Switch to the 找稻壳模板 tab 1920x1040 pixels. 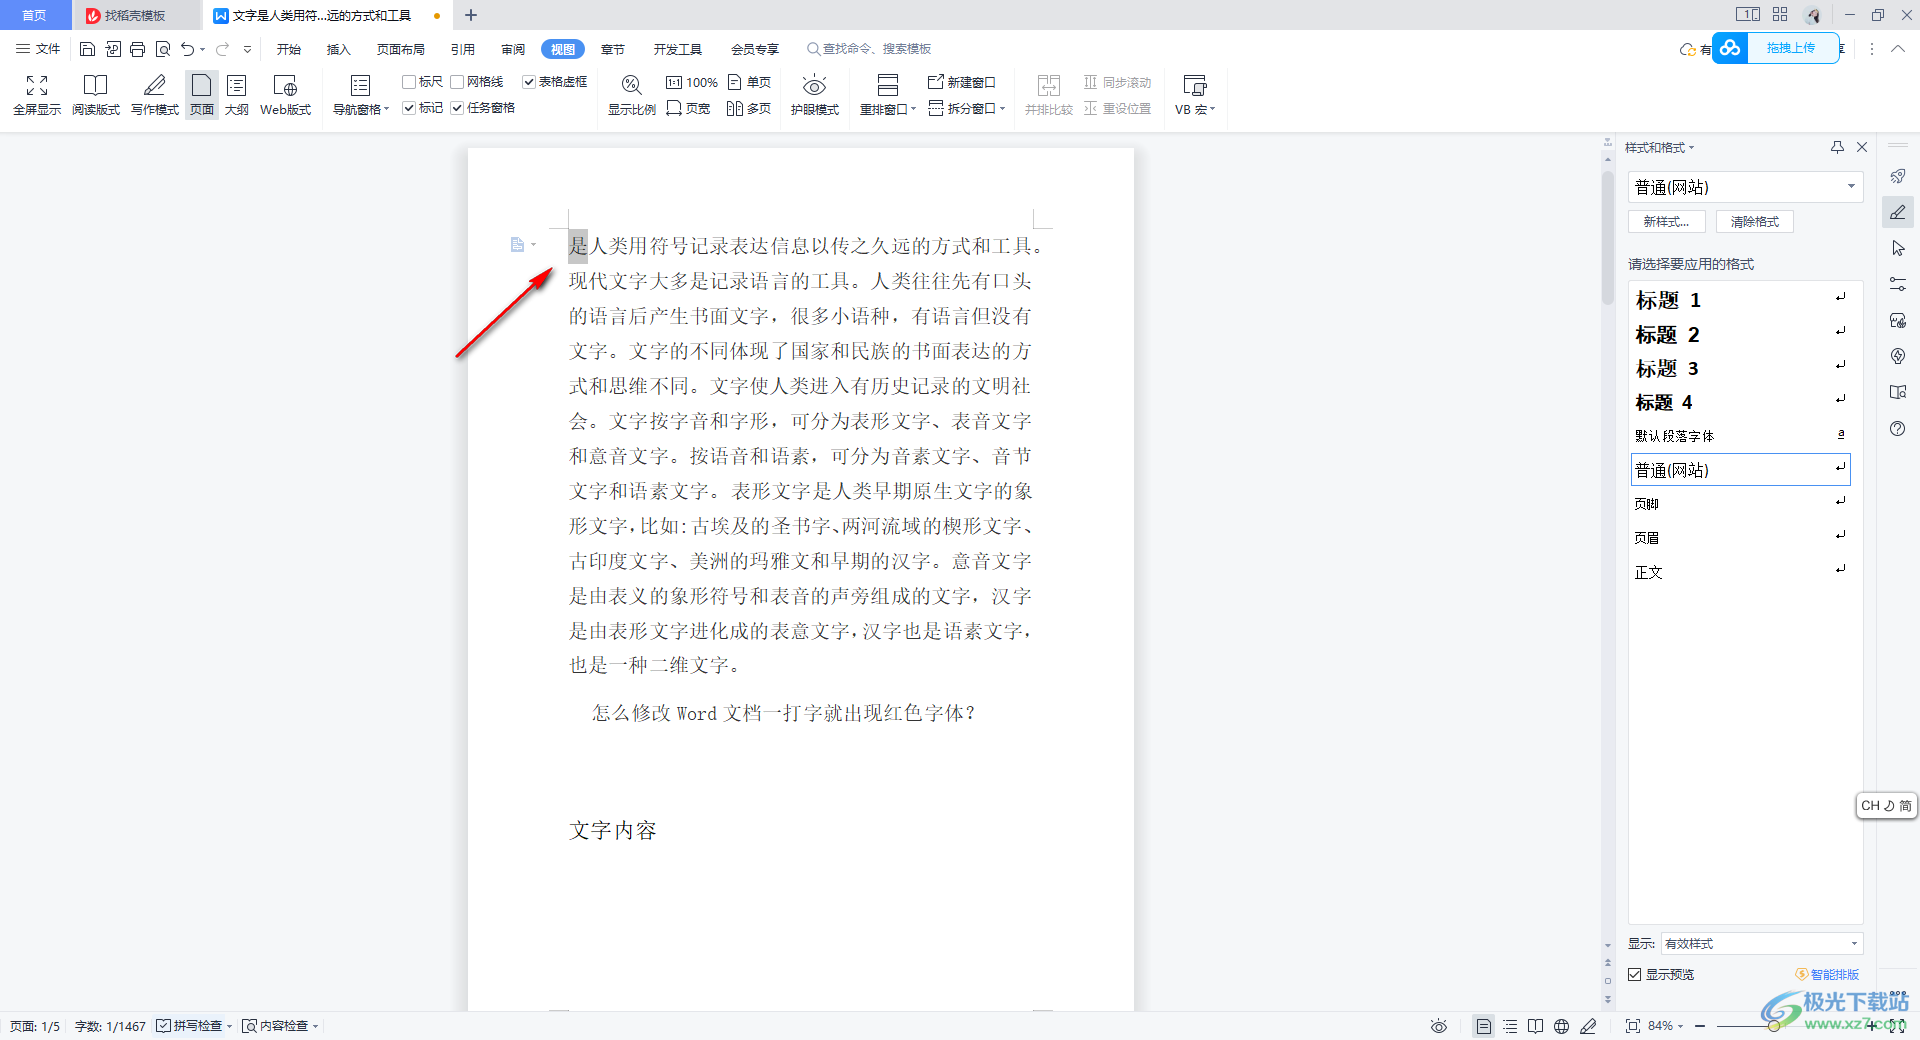[136, 15]
